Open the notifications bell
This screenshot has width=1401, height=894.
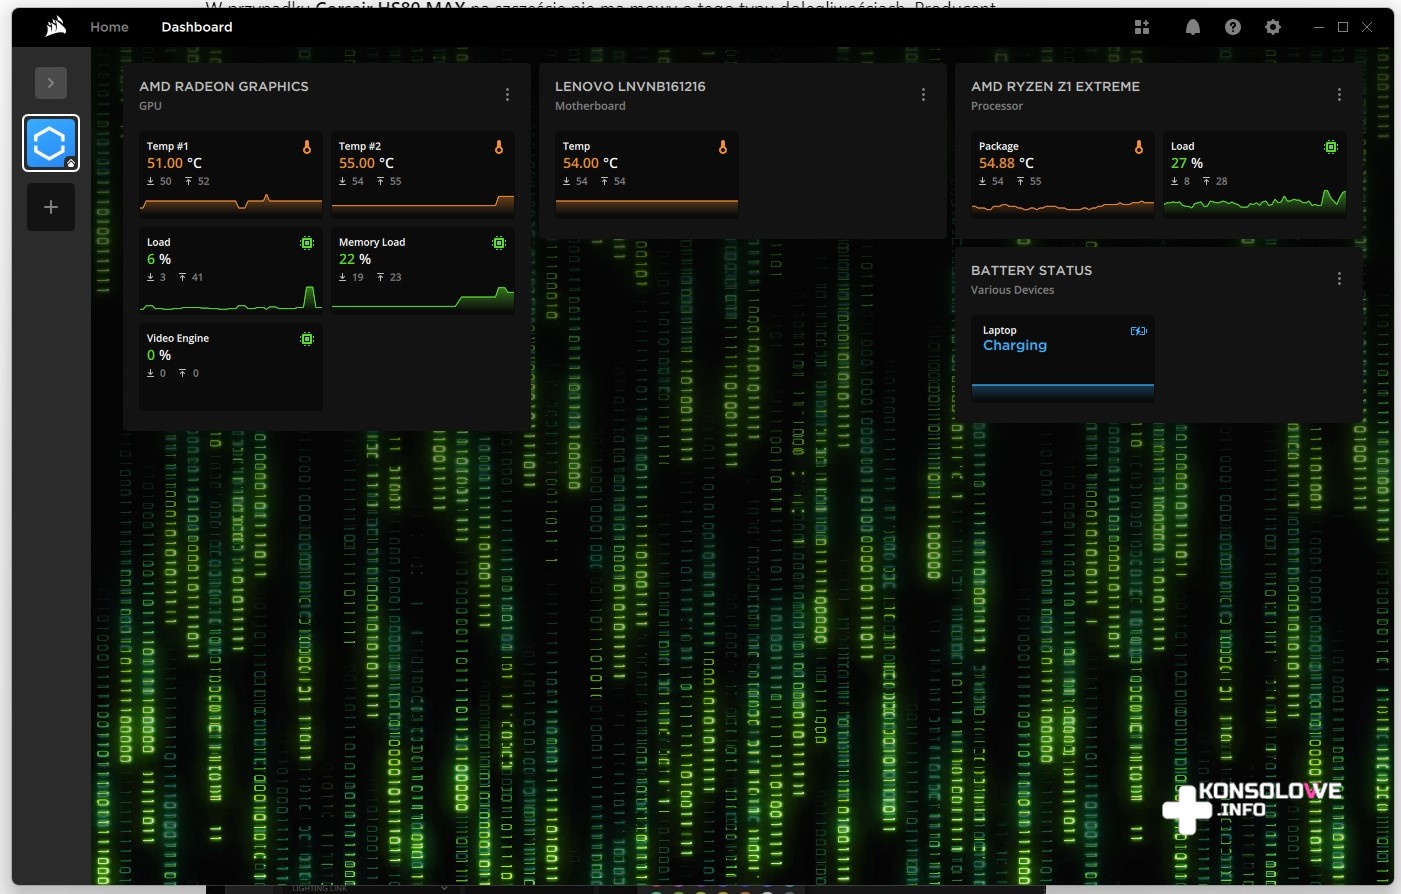(x=1192, y=27)
